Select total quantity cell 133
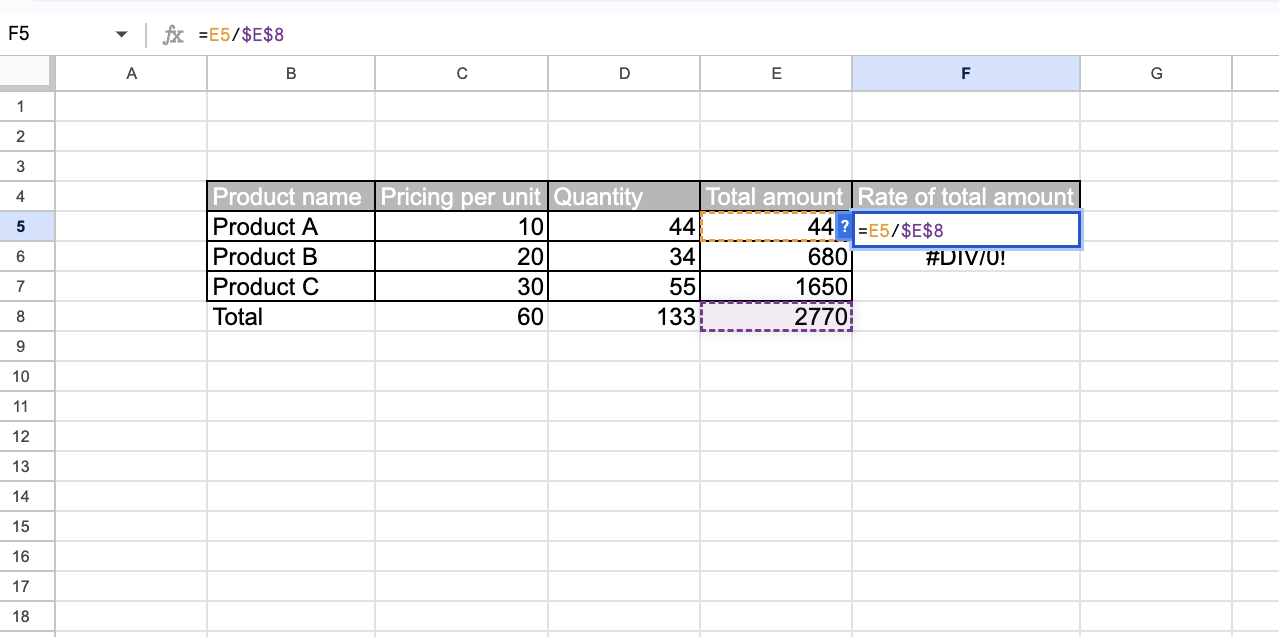Screen dimensions: 1279x637 coord(624,316)
